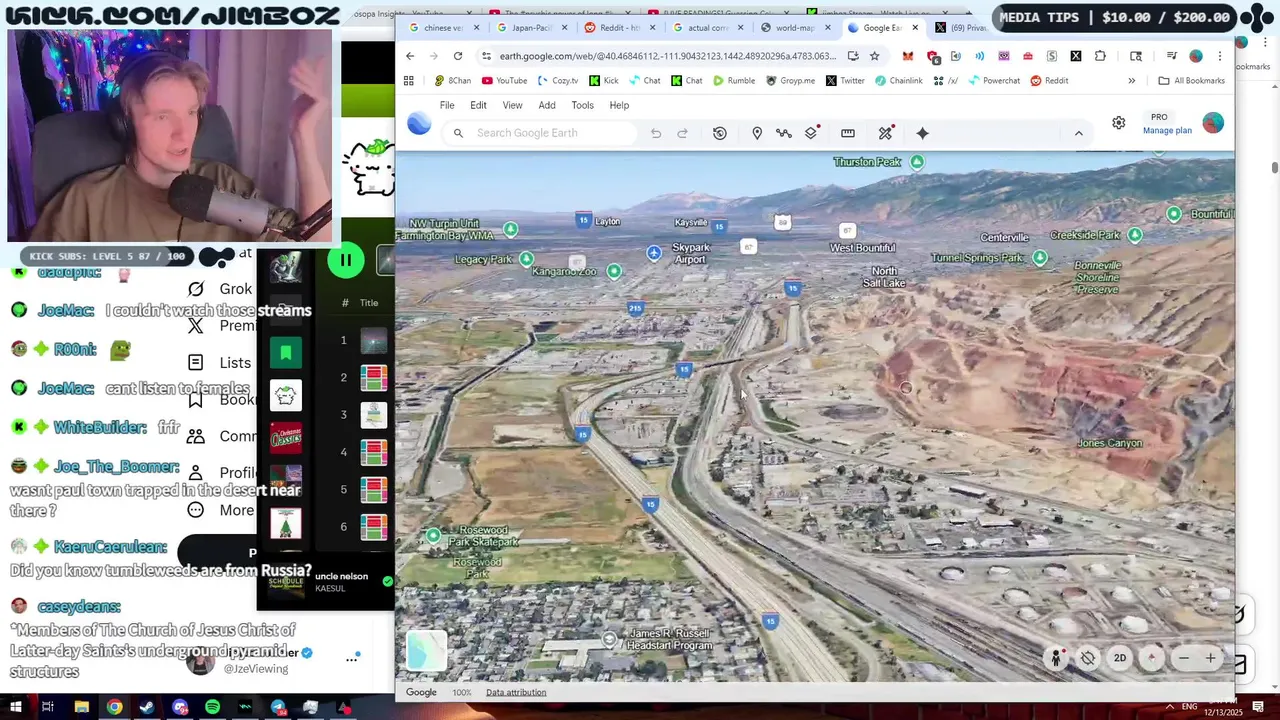The width and height of the screenshot is (1280, 720).
Task: Switch to the world-map browser tab
Action: coord(795,28)
